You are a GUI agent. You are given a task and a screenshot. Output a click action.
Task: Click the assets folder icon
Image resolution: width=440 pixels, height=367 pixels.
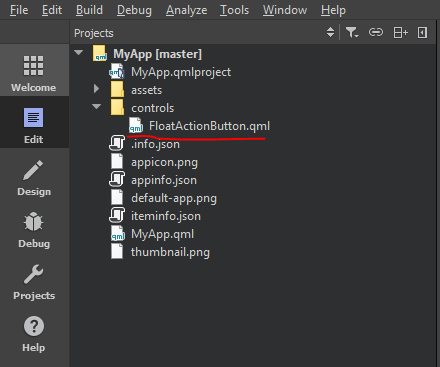[x=117, y=89]
